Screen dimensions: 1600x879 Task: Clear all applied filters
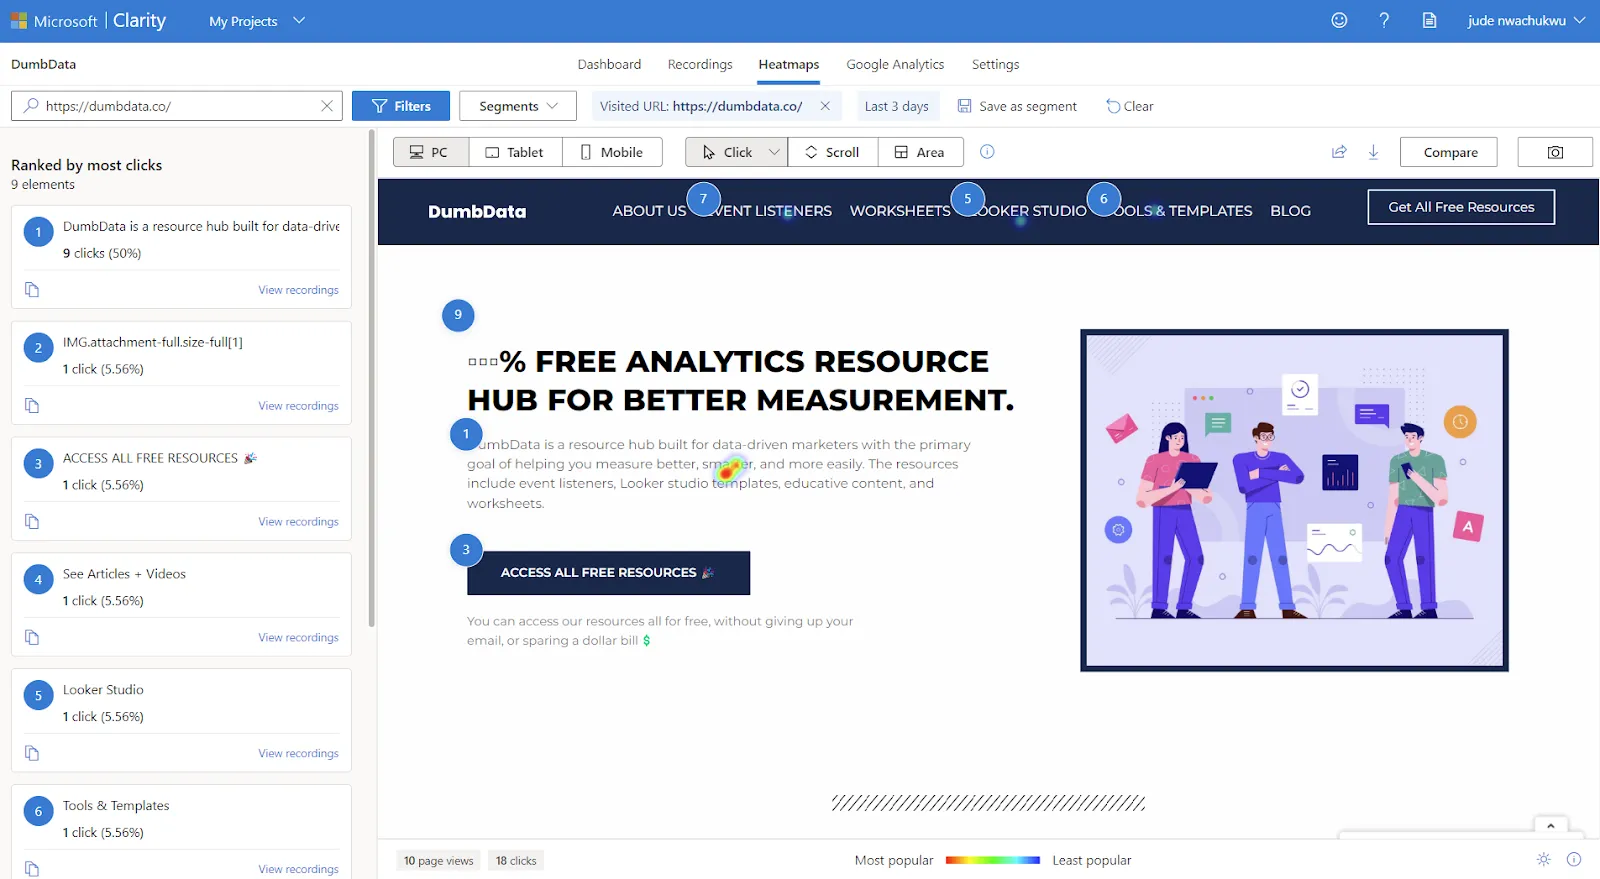click(1130, 106)
